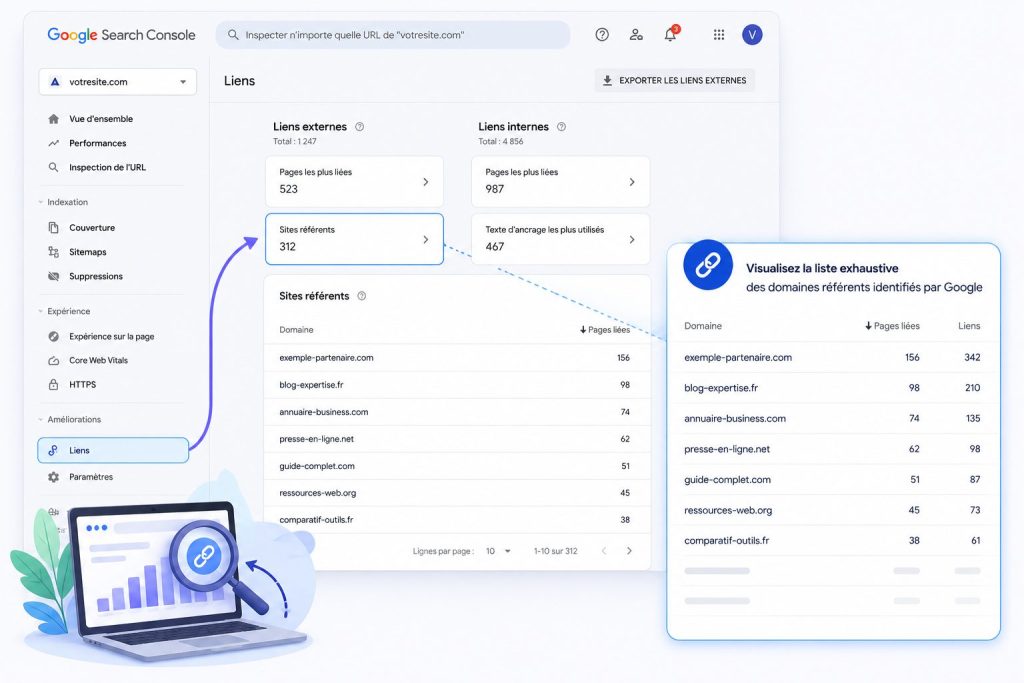
Task: Open Couverture report
Action: (91, 227)
